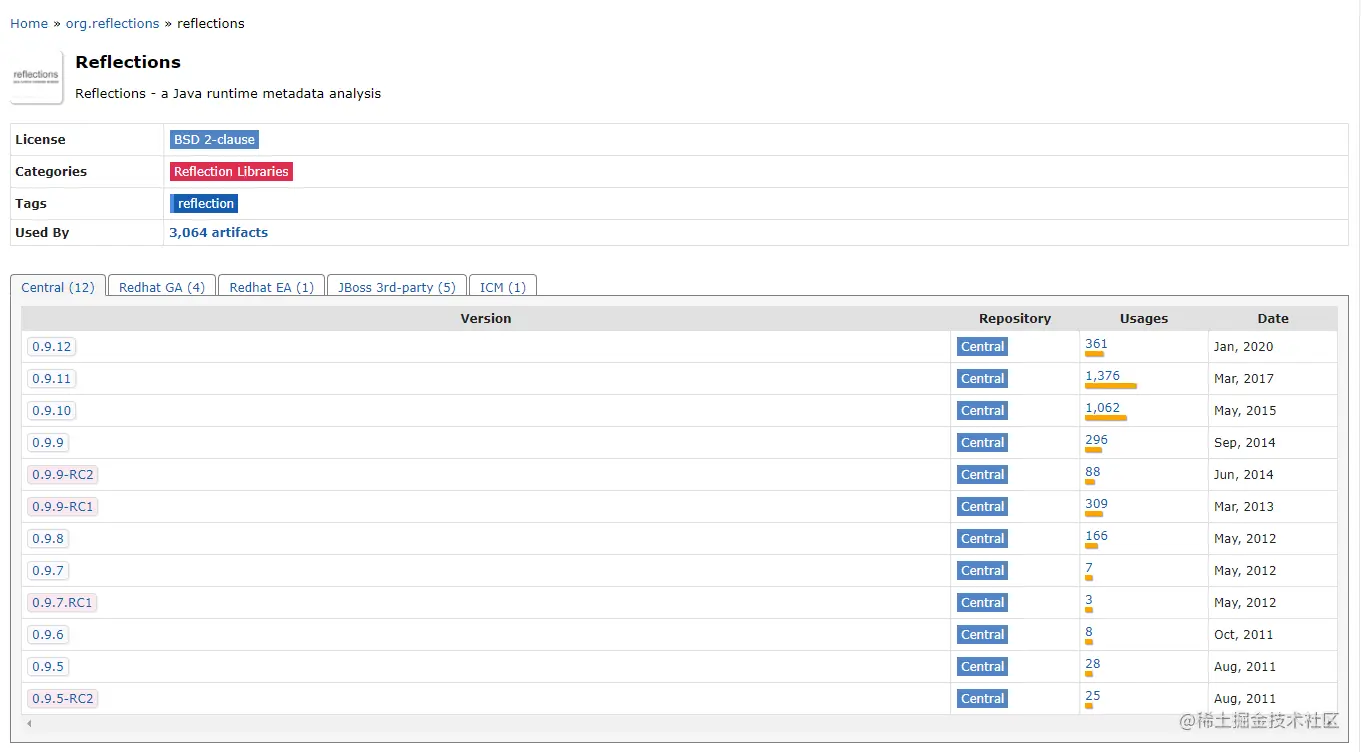Screen dimensions: 1361x752
Task: Click Central repository badge in 0.9.9 row
Action: (982, 443)
